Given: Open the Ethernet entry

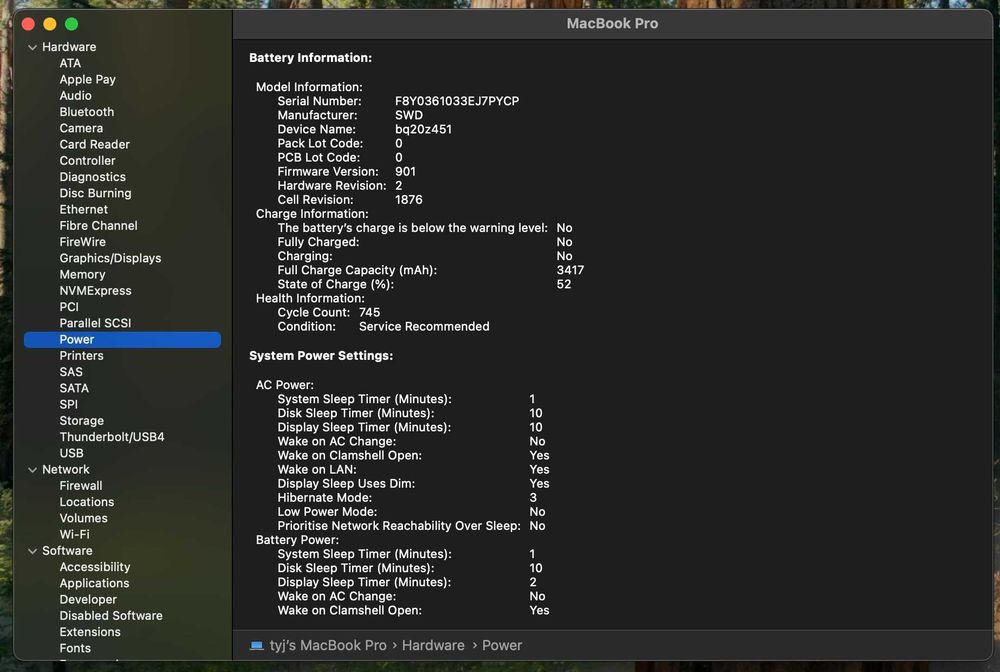Looking at the screenshot, I should point(84,209).
